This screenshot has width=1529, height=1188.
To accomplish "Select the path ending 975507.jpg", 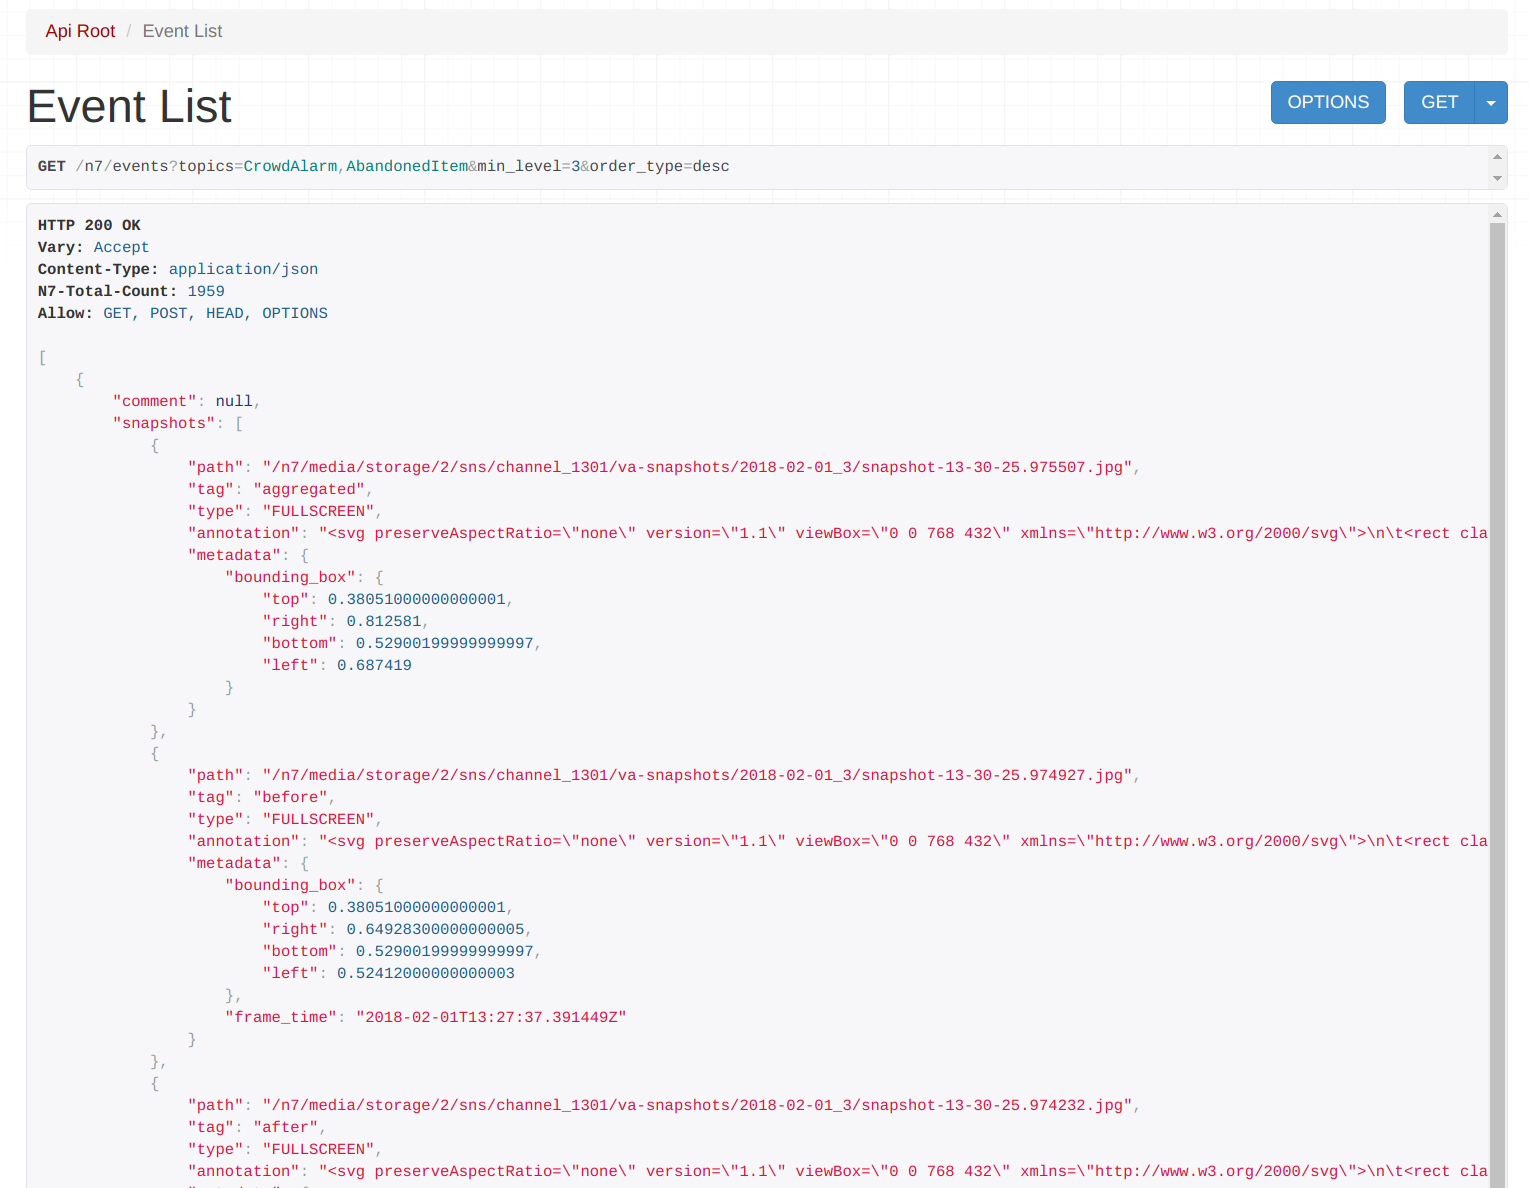I will point(697,467).
